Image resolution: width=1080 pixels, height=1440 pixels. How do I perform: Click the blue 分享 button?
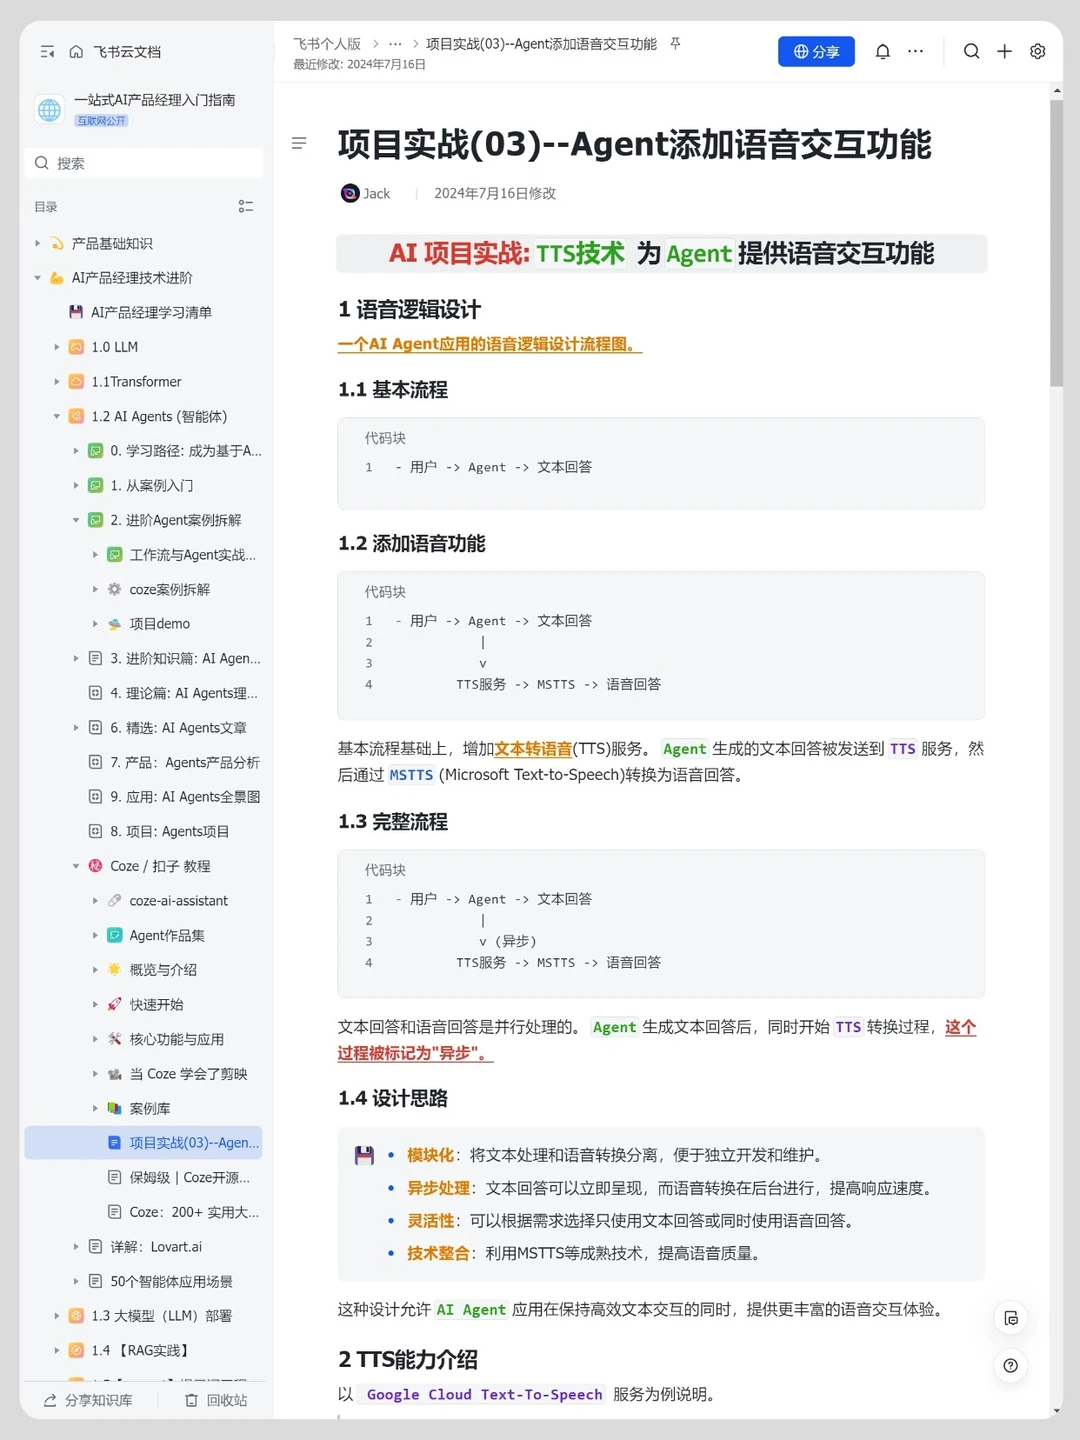(x=816, y=52)
